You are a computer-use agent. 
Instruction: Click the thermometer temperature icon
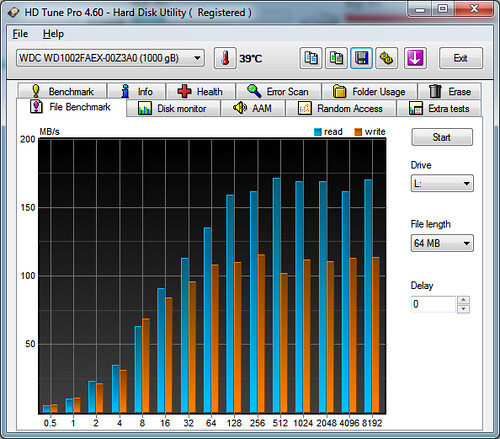tap(225, 58)
